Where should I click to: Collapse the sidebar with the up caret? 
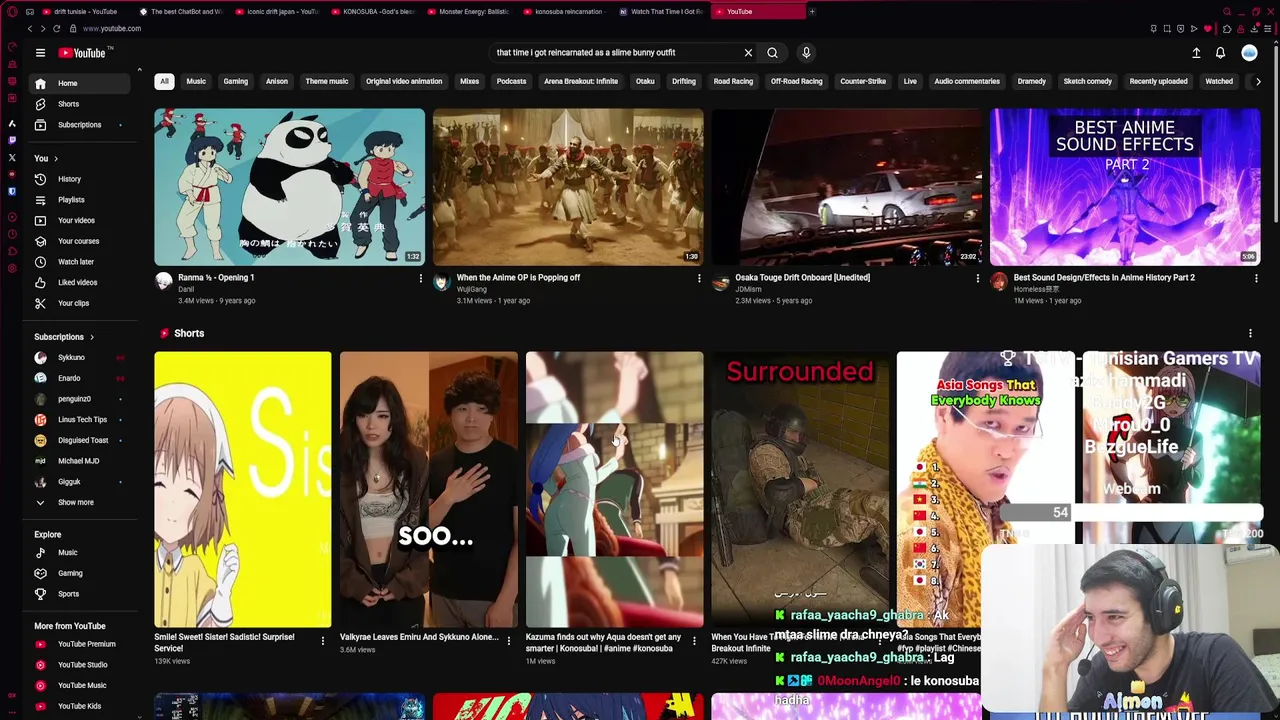(139, 71)
